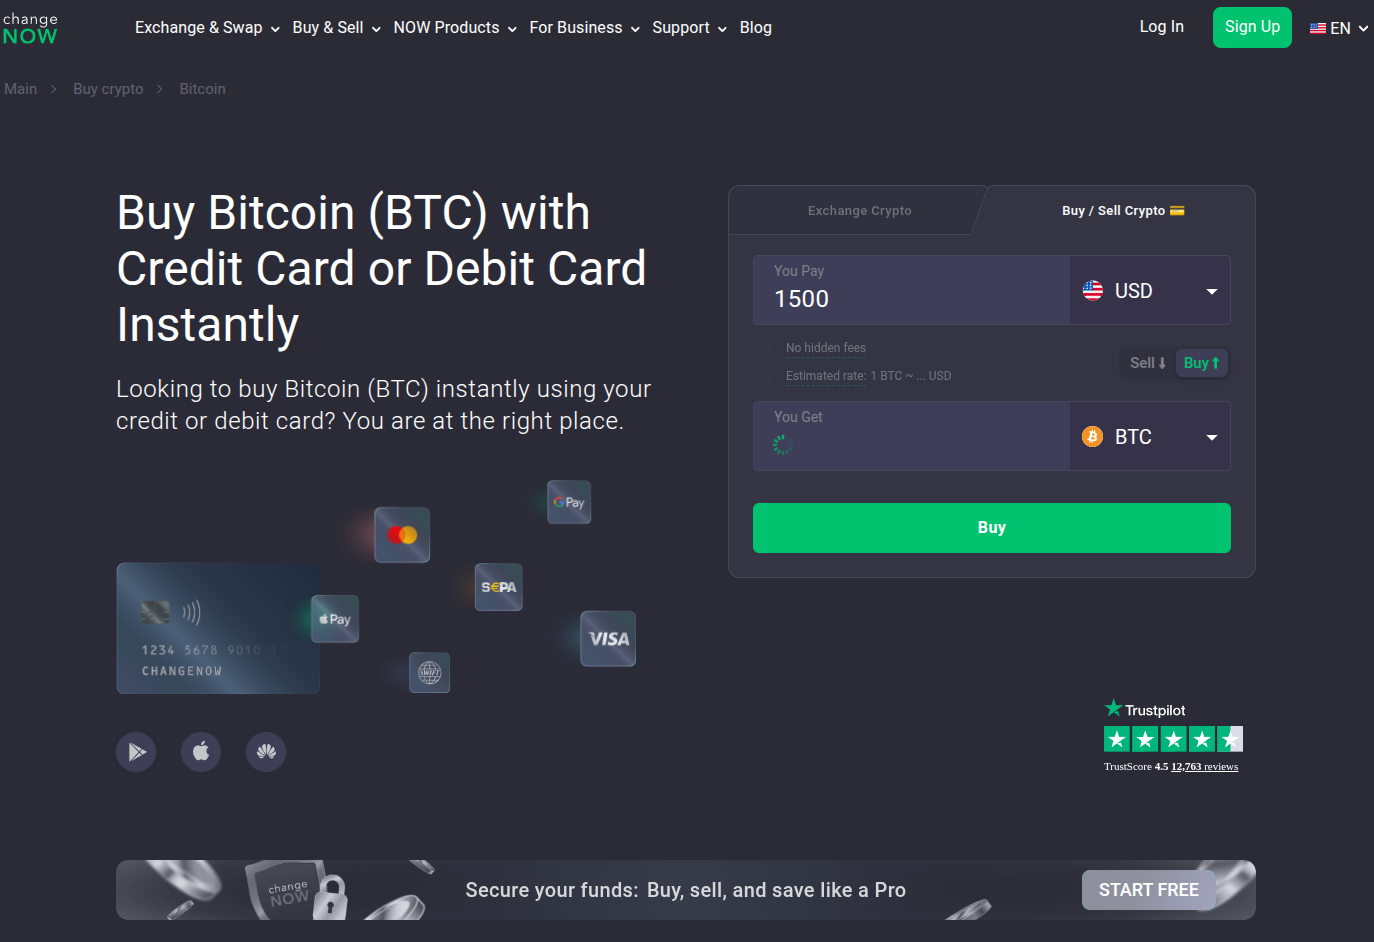
Task: Click the START FREE banner button
Action: 1148,890
